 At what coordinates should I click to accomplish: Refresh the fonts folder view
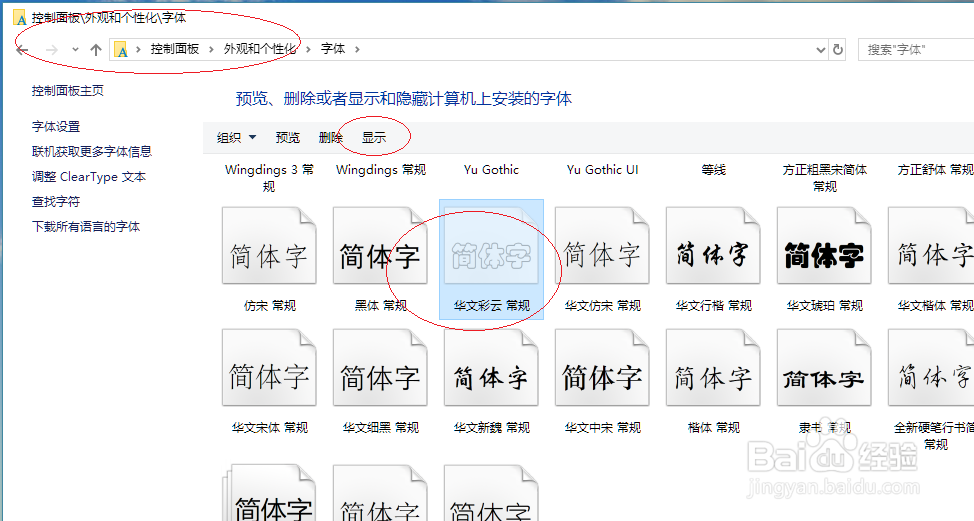tap(838, 50)
